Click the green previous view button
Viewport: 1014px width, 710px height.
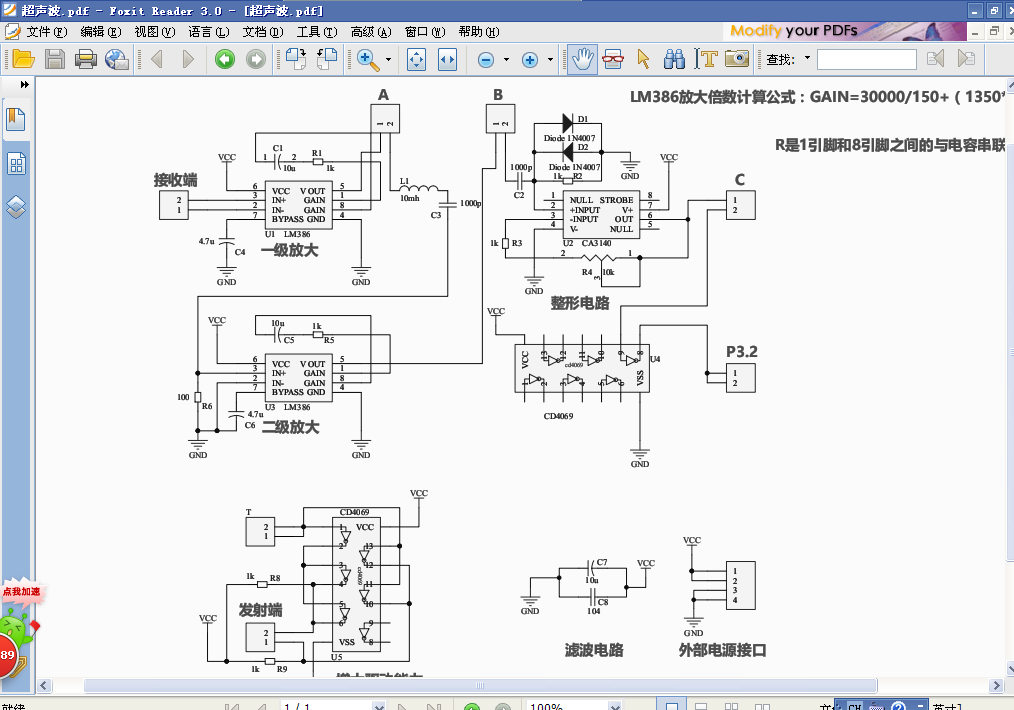(x=224, y=59)
